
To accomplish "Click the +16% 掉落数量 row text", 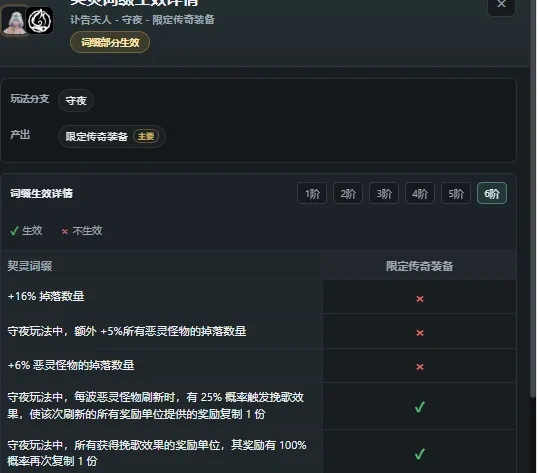I will (46, 296).
